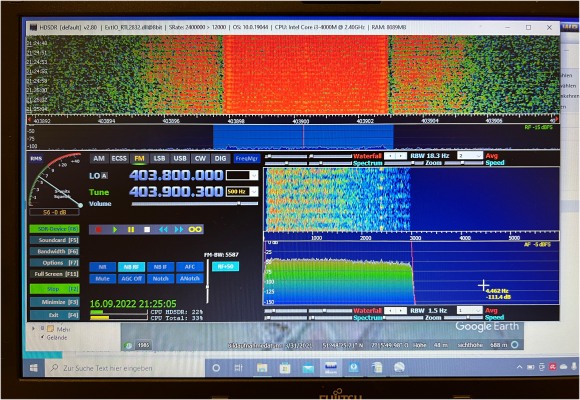Open the 500 Hz tuning step dropdown
The image size is (580, 400).
pyautogui.click(x=254, y=192)
